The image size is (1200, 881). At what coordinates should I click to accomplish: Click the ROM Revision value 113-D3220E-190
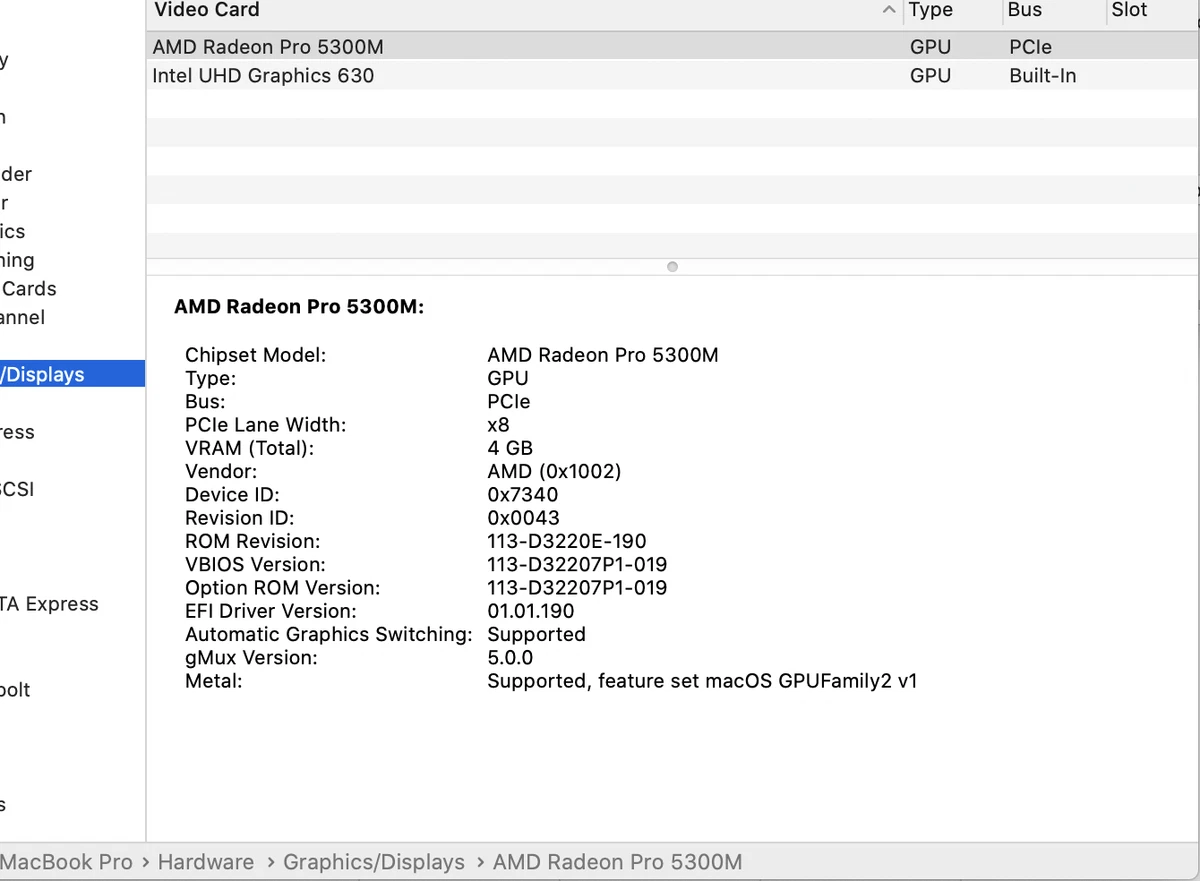[x=567, y=541]
